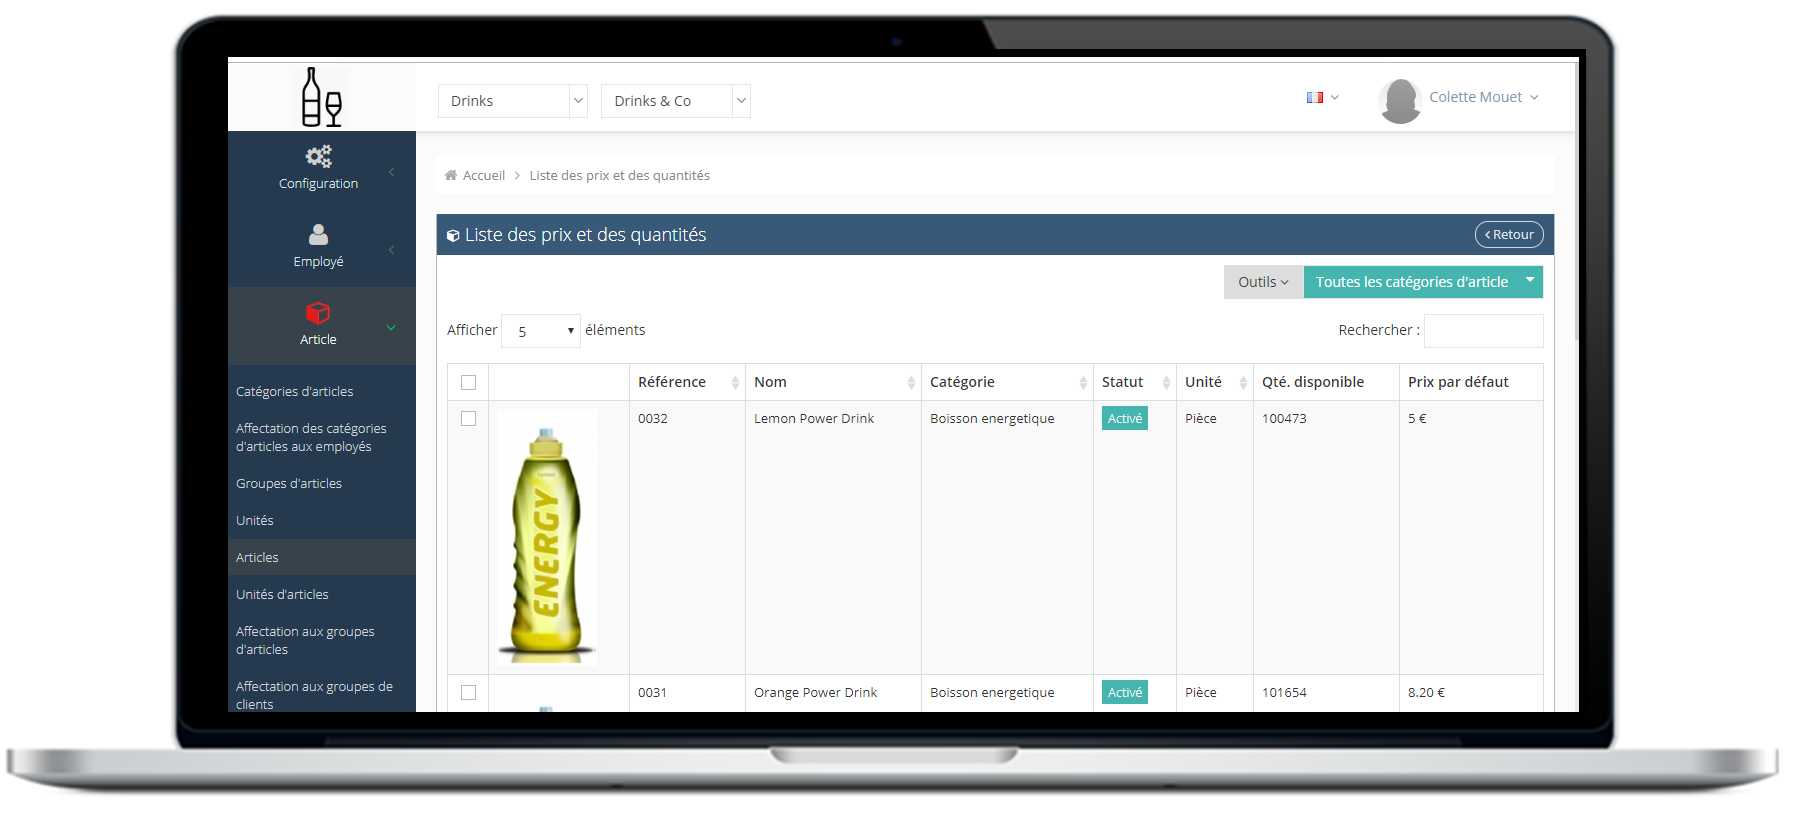
Task: Tick the select-all checkbox in table header
Action: (468, 382)
